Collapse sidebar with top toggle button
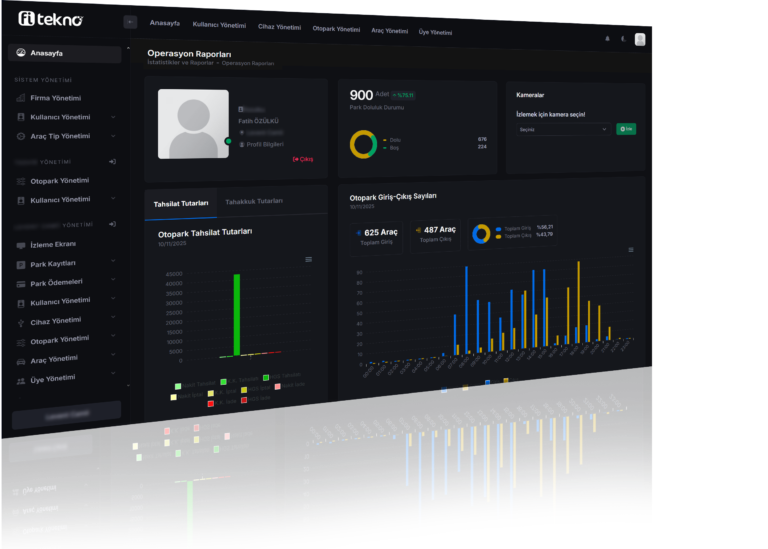The width and height of the screenshot is (768, 549). 130,22
